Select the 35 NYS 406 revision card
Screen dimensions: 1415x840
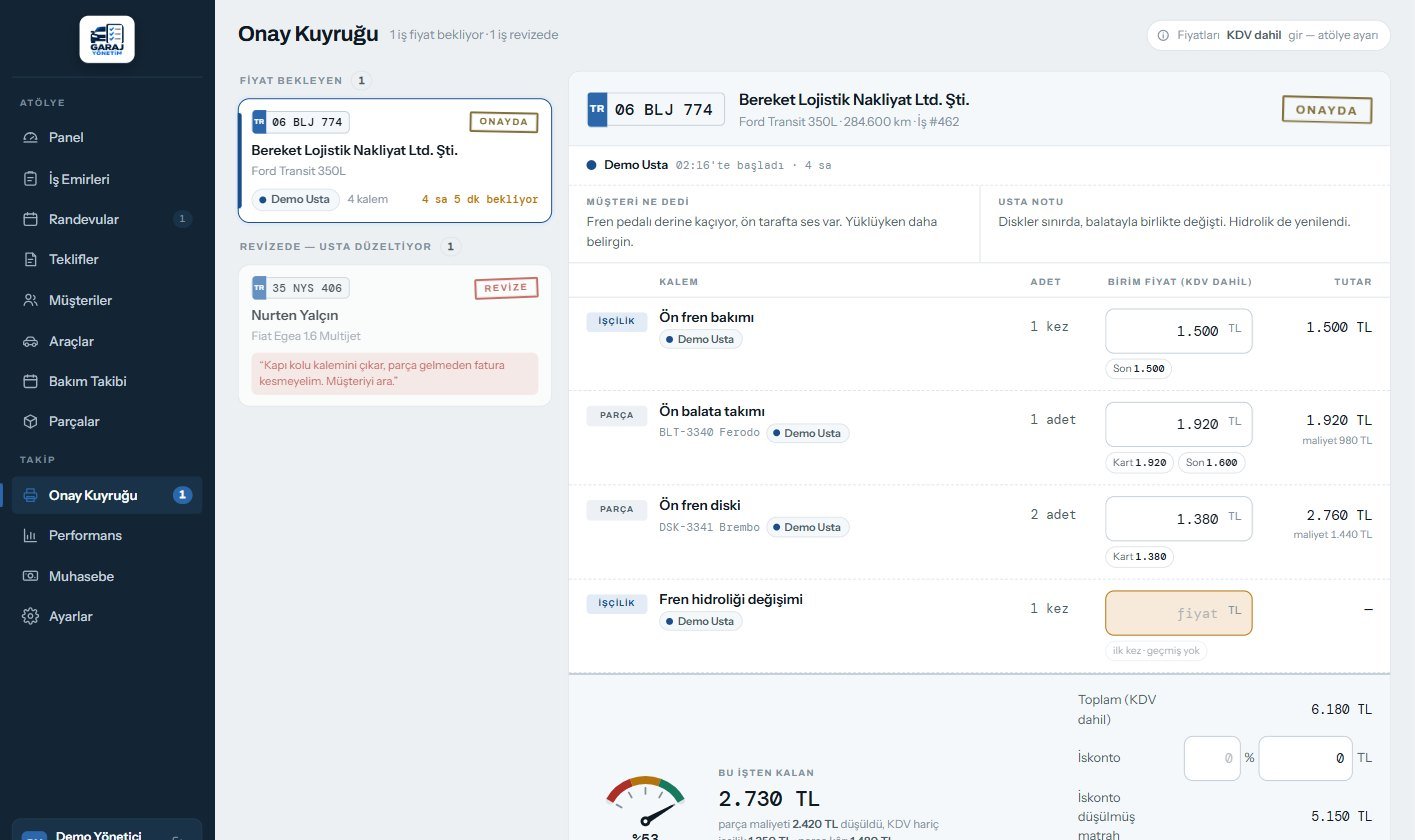(x=395, y=336)
